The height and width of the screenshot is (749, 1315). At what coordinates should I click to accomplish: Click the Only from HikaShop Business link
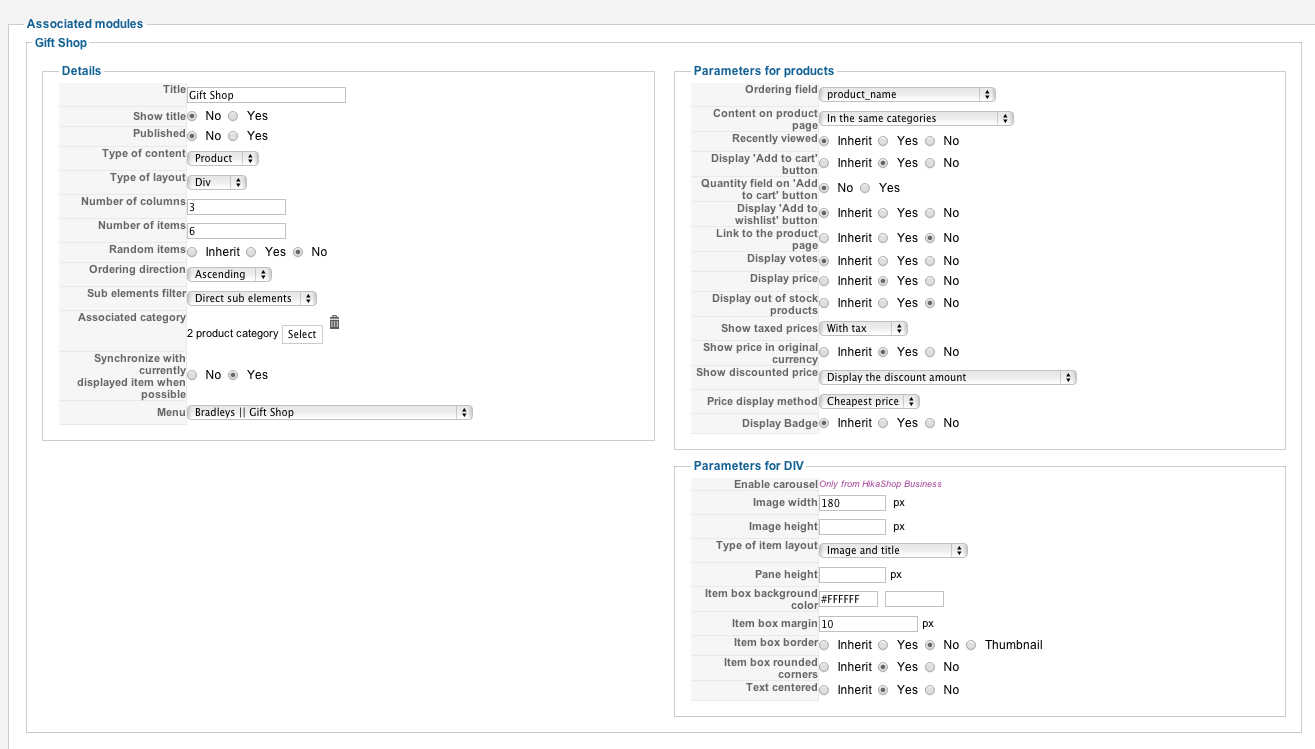pyautogui.click(x=880, y=484)
